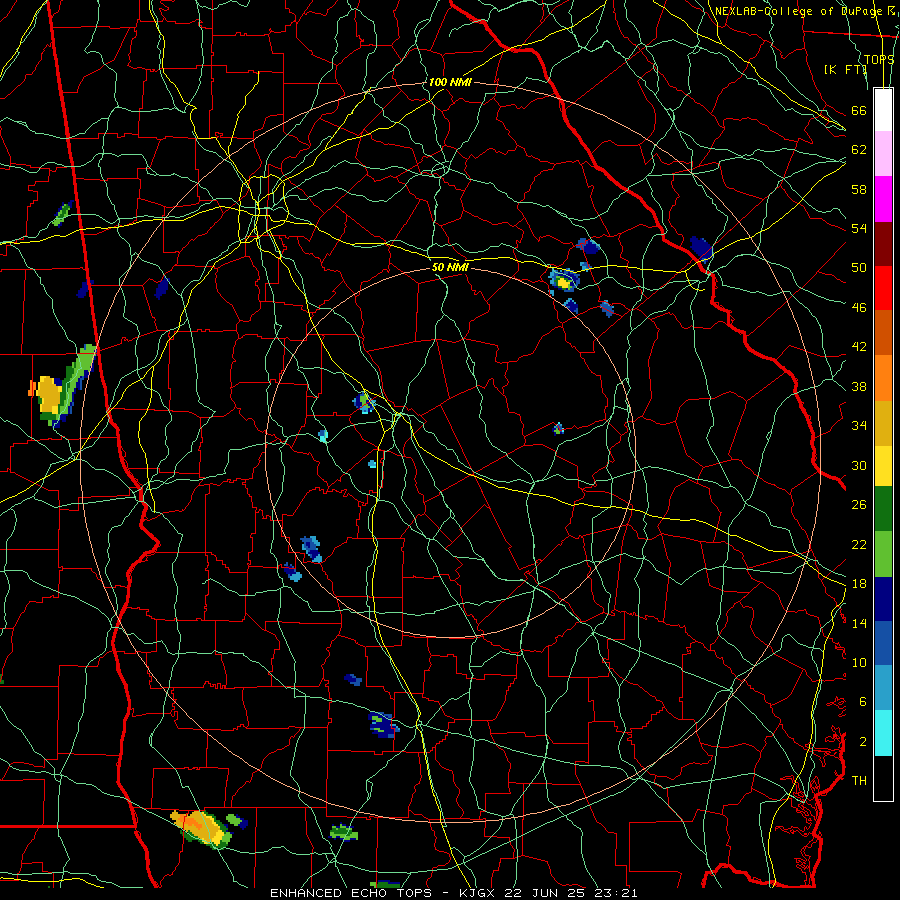Click the "10" legend value

pyautogui.click(x=859, y=662)
